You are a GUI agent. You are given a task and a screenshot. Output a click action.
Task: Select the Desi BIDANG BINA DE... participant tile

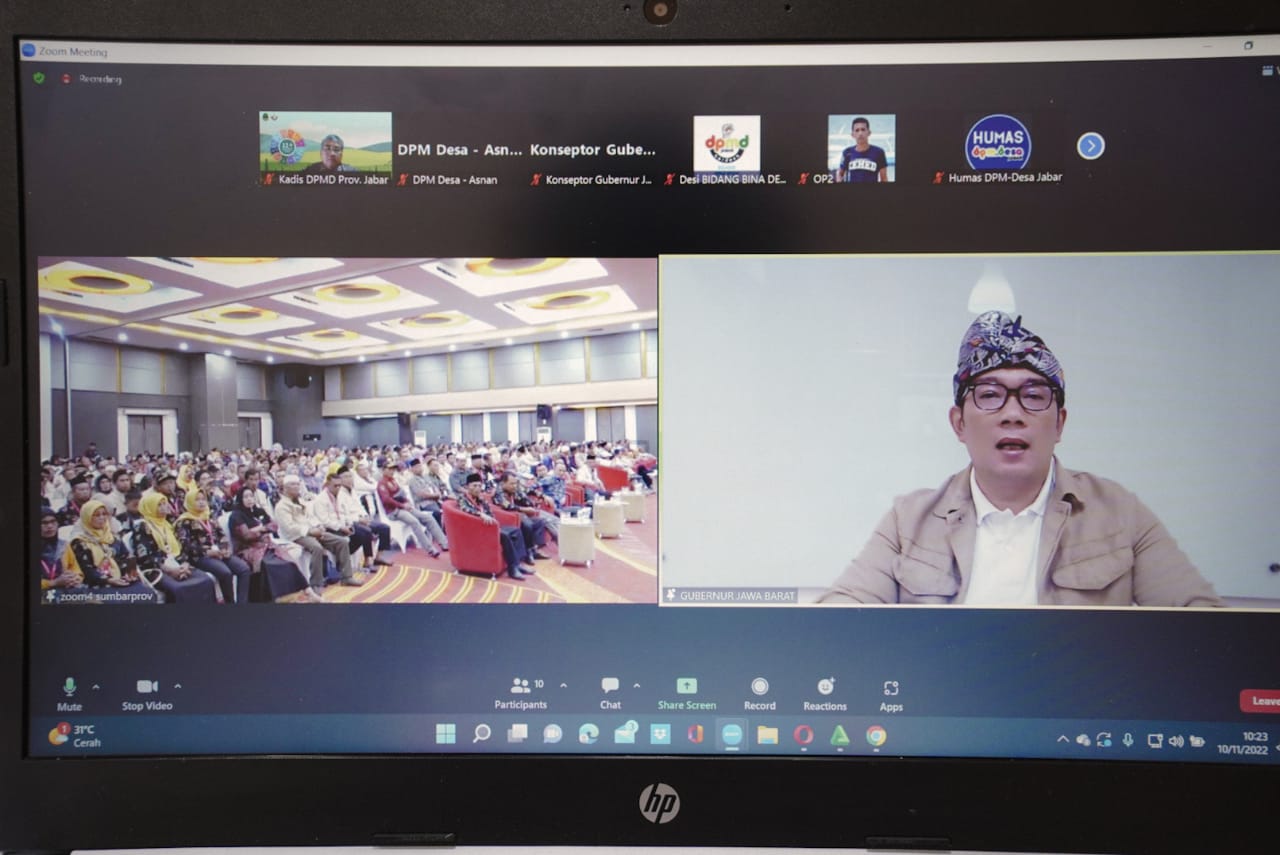727,150
